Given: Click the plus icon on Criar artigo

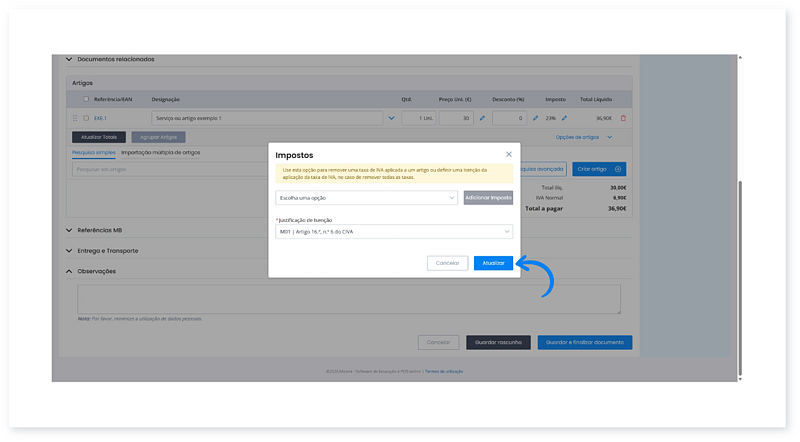Looking at the screenshot, I should tap(618, 169).
